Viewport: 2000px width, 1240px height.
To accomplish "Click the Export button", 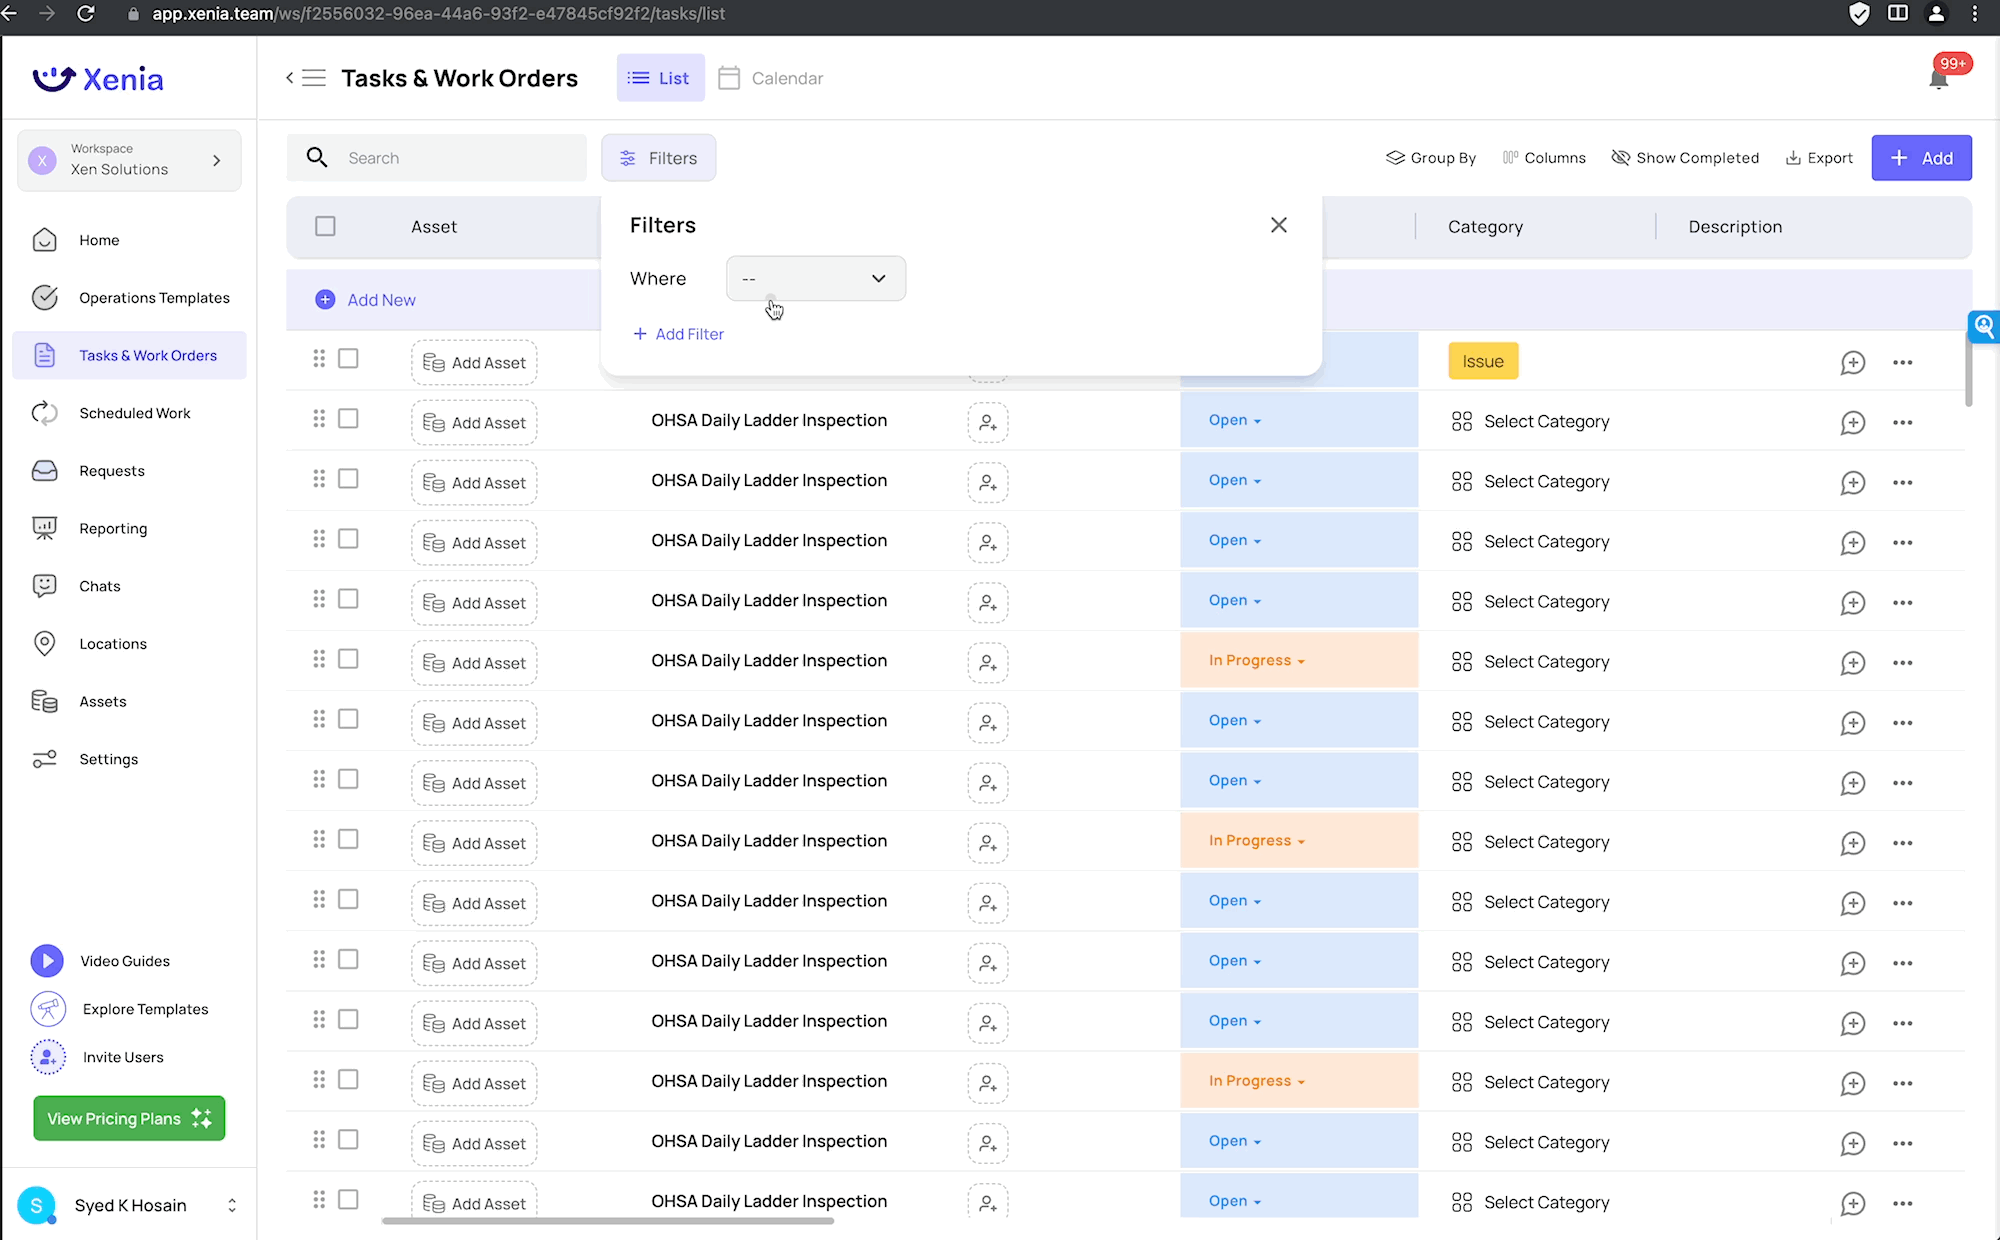I will pyautogui.click(x=1819, y=158).
